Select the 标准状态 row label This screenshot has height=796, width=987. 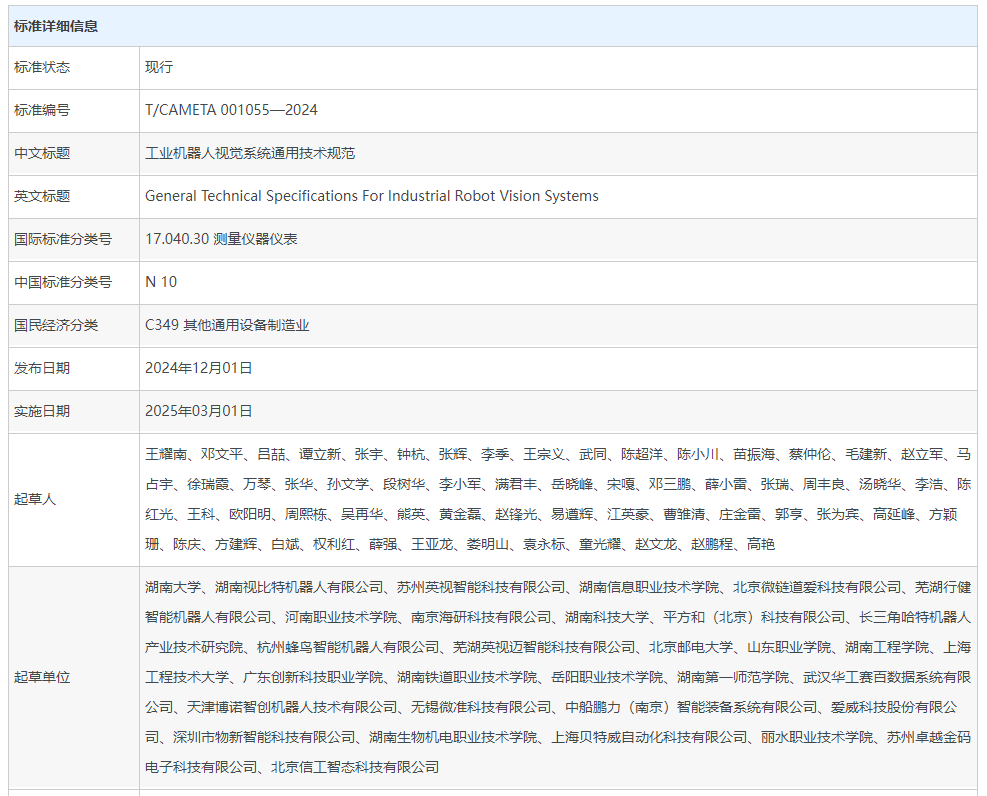(42, 68)
